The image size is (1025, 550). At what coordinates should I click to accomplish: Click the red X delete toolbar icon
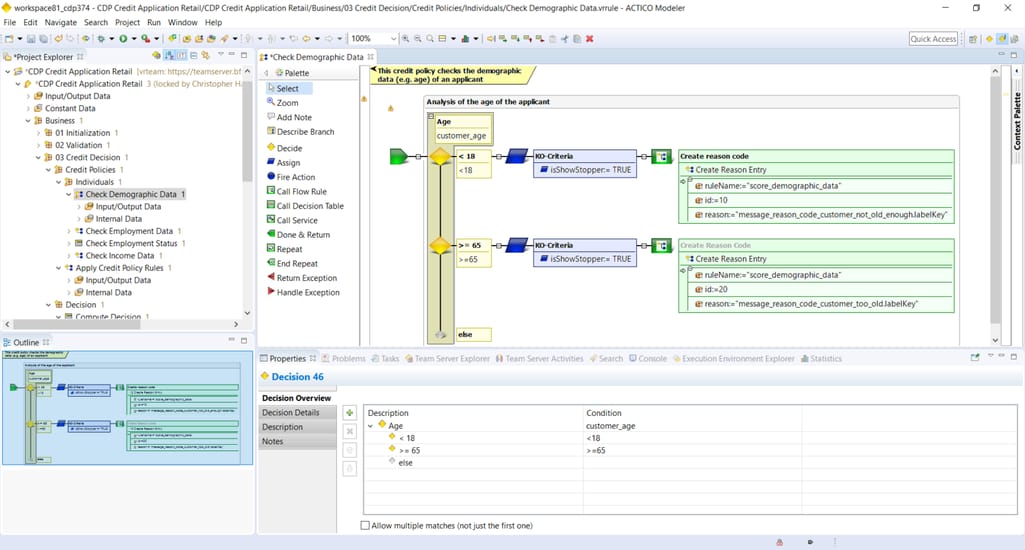point(590,39)
